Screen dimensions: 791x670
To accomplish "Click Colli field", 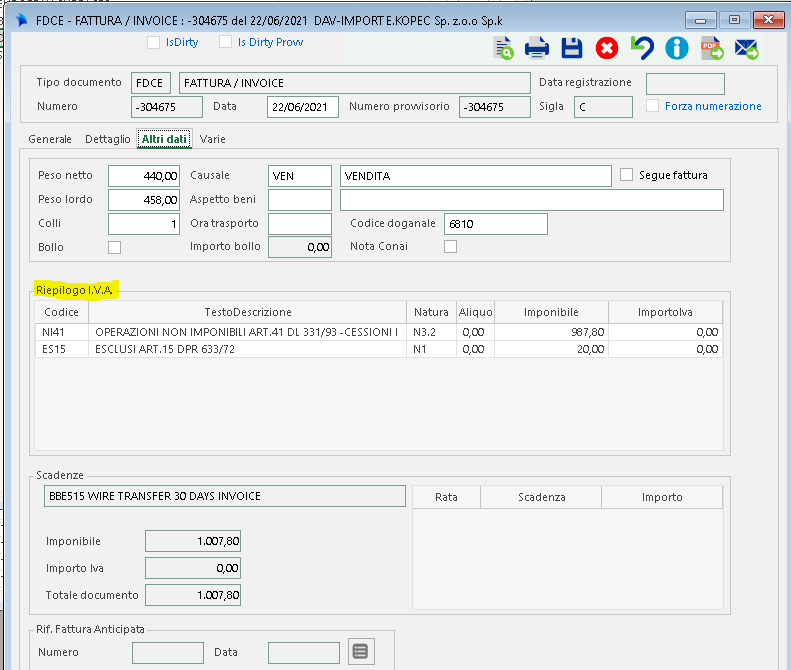I will 144,224.
